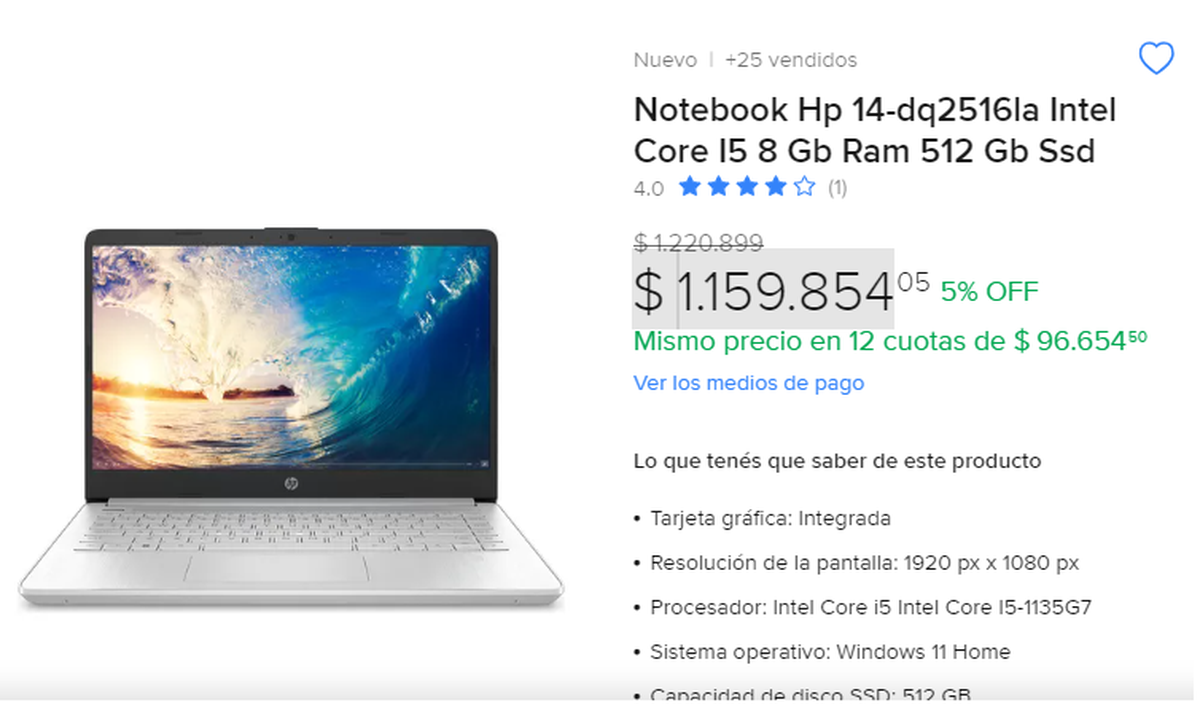1200x705 pixels.
Task: Click the Resolución de la pantalla spec line
Action: tap(865, 563)
